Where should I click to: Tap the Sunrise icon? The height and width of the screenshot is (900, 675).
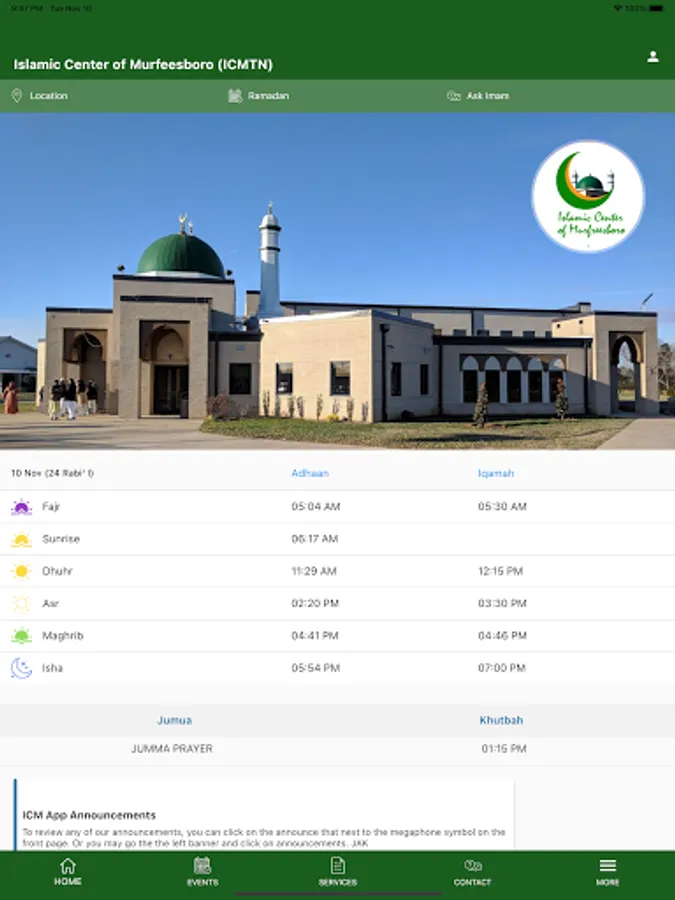pos(21,539)
